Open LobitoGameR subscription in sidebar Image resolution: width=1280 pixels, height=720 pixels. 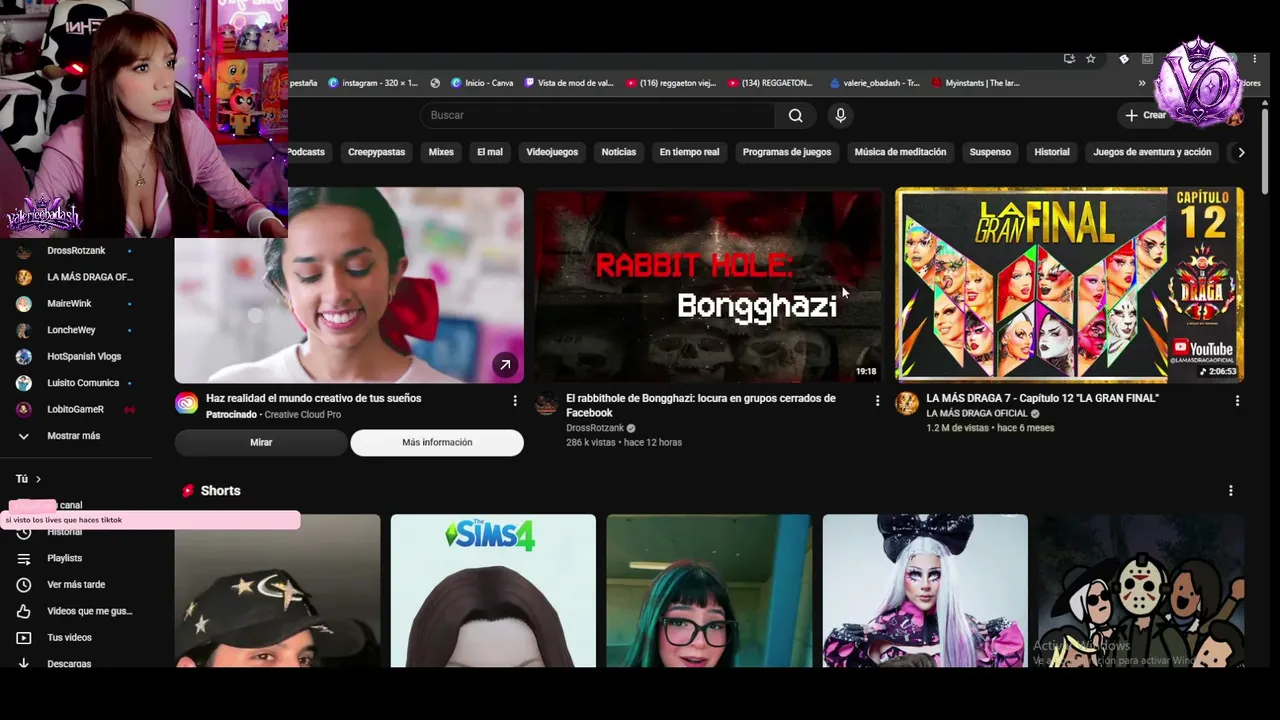click(x=76, y=409)
